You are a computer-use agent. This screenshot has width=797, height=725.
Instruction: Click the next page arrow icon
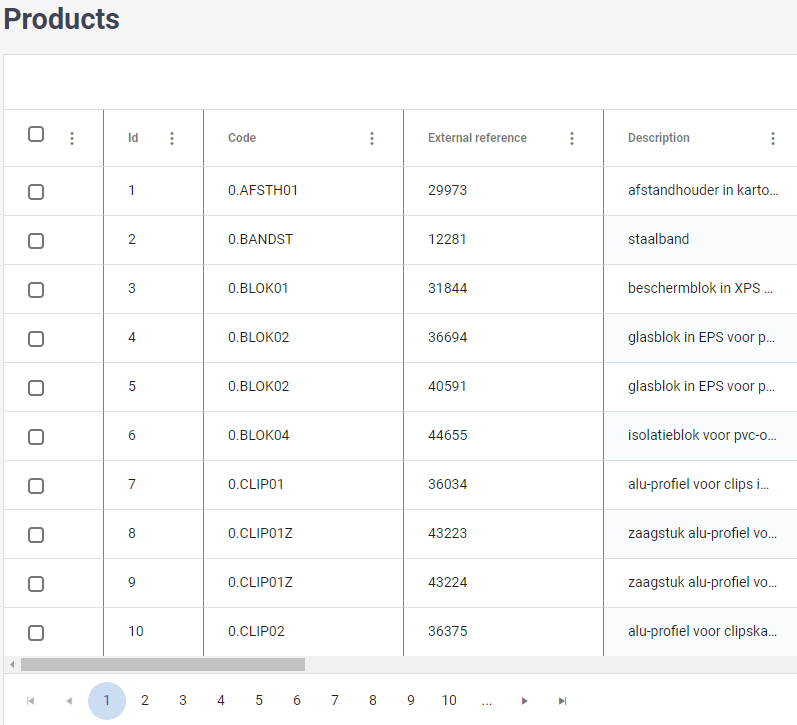tap(525, 701)
